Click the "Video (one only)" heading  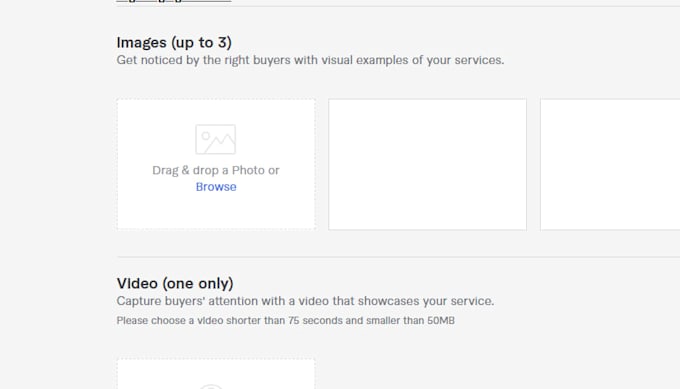pyautogui.click(x=175, y=283)
